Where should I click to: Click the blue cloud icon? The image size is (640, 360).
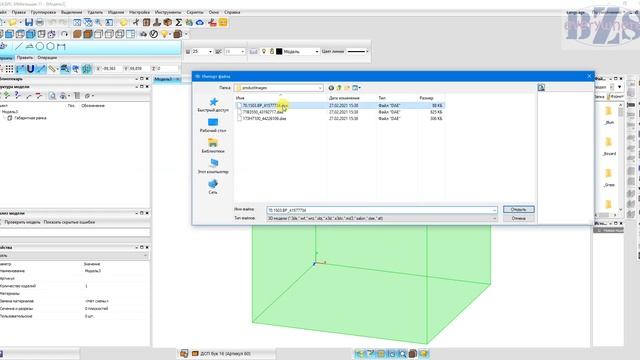click(200, 22)
